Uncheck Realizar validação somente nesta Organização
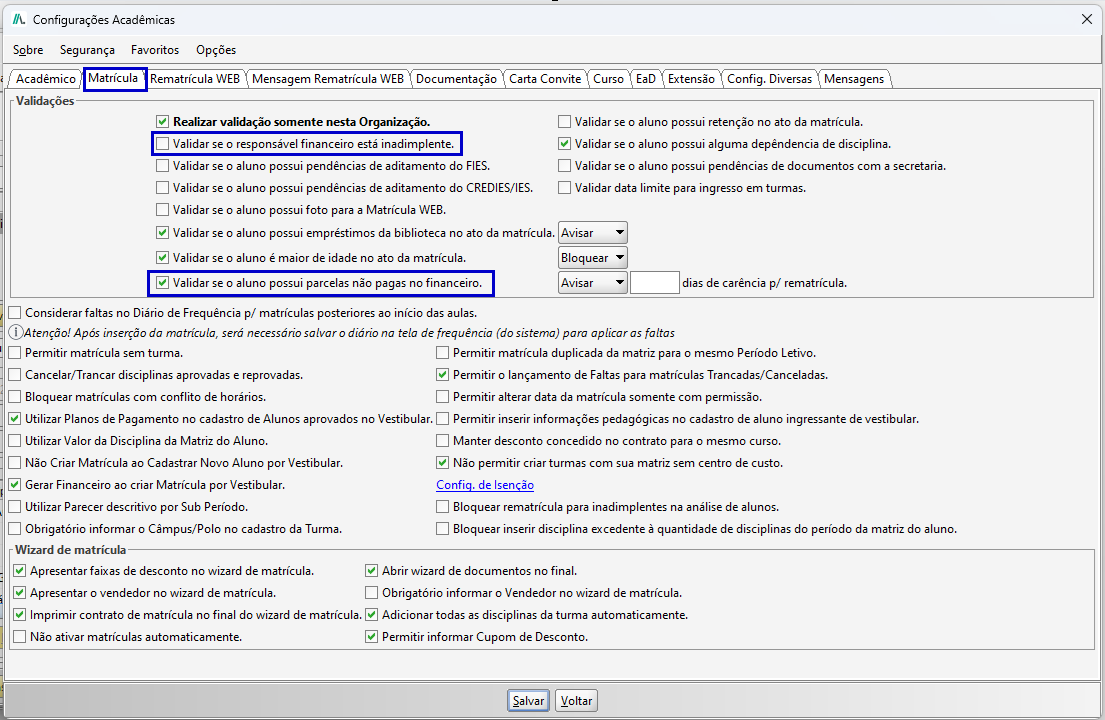 [x=162, y=122]
